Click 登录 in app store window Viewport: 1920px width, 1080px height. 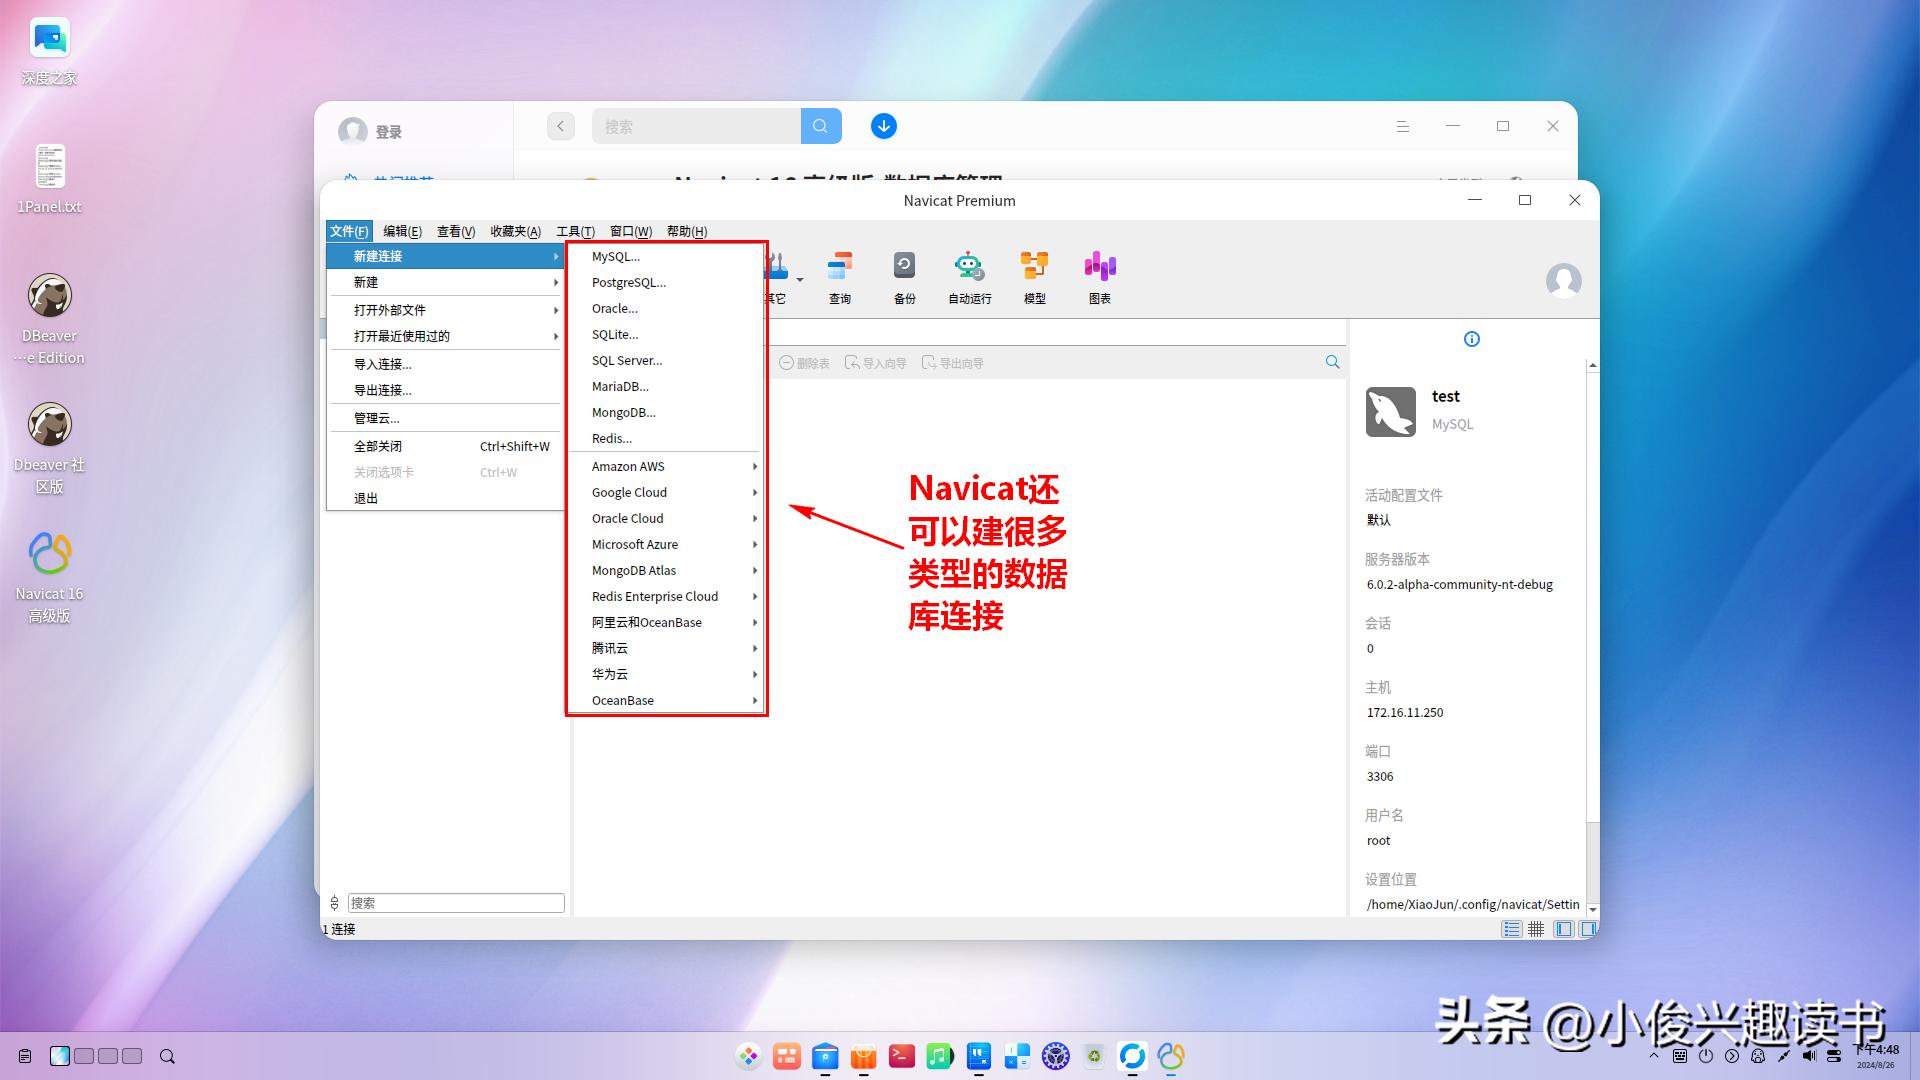tap(388, 132)
